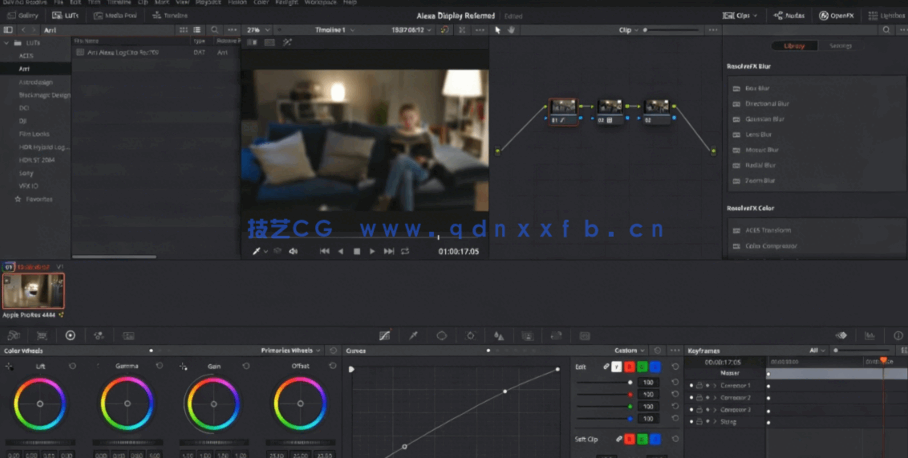Open the Lightbox view
Image resolution: width=908 pixels, height=458 pixels.
point(887,16)
